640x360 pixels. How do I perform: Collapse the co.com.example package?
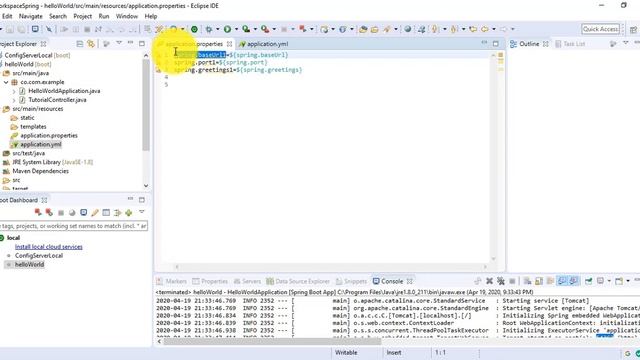[6, 82]
